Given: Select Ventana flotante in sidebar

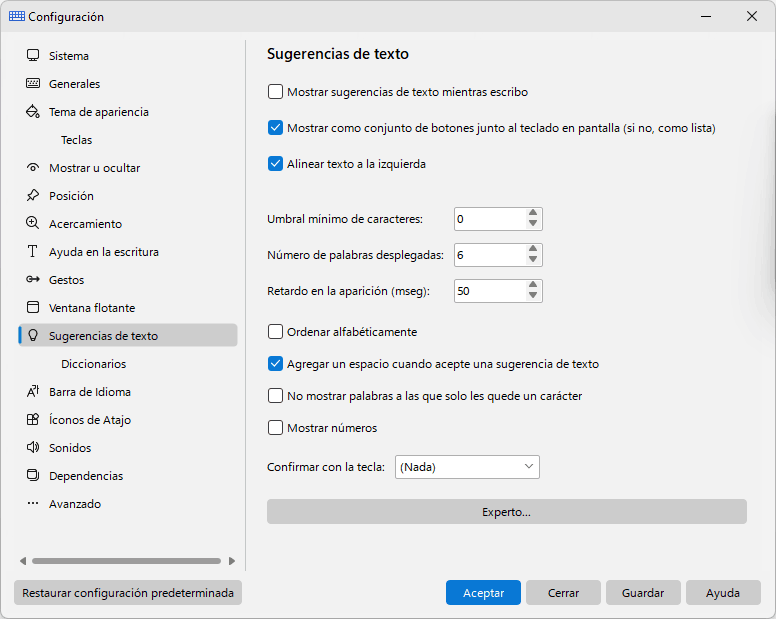Looking at the screenshot, I should pos(128,308).
